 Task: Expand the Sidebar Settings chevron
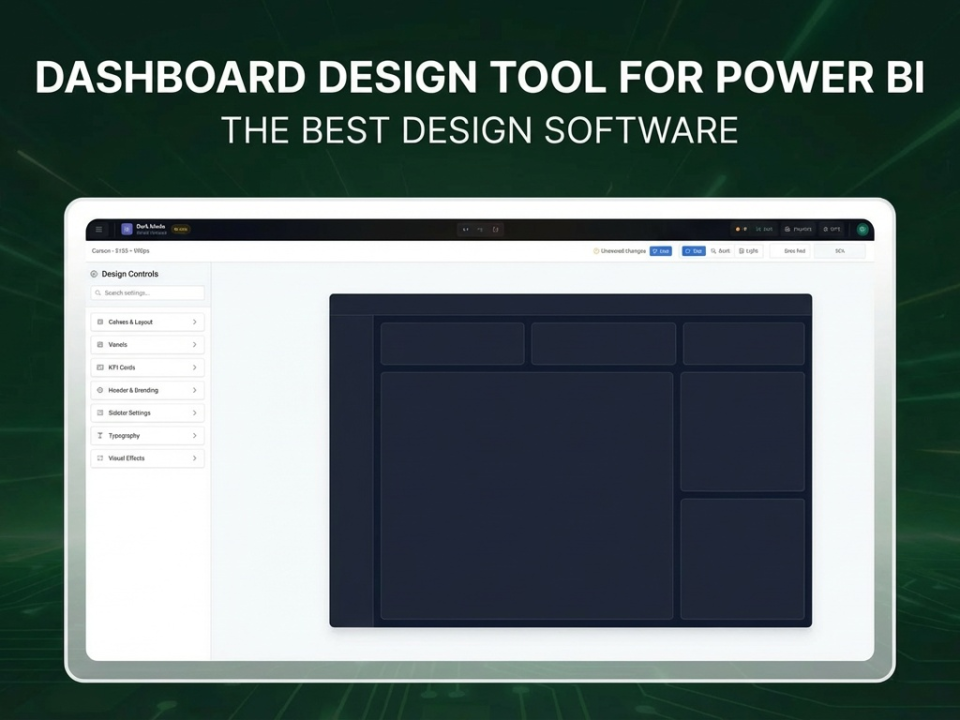pos(195,413)
